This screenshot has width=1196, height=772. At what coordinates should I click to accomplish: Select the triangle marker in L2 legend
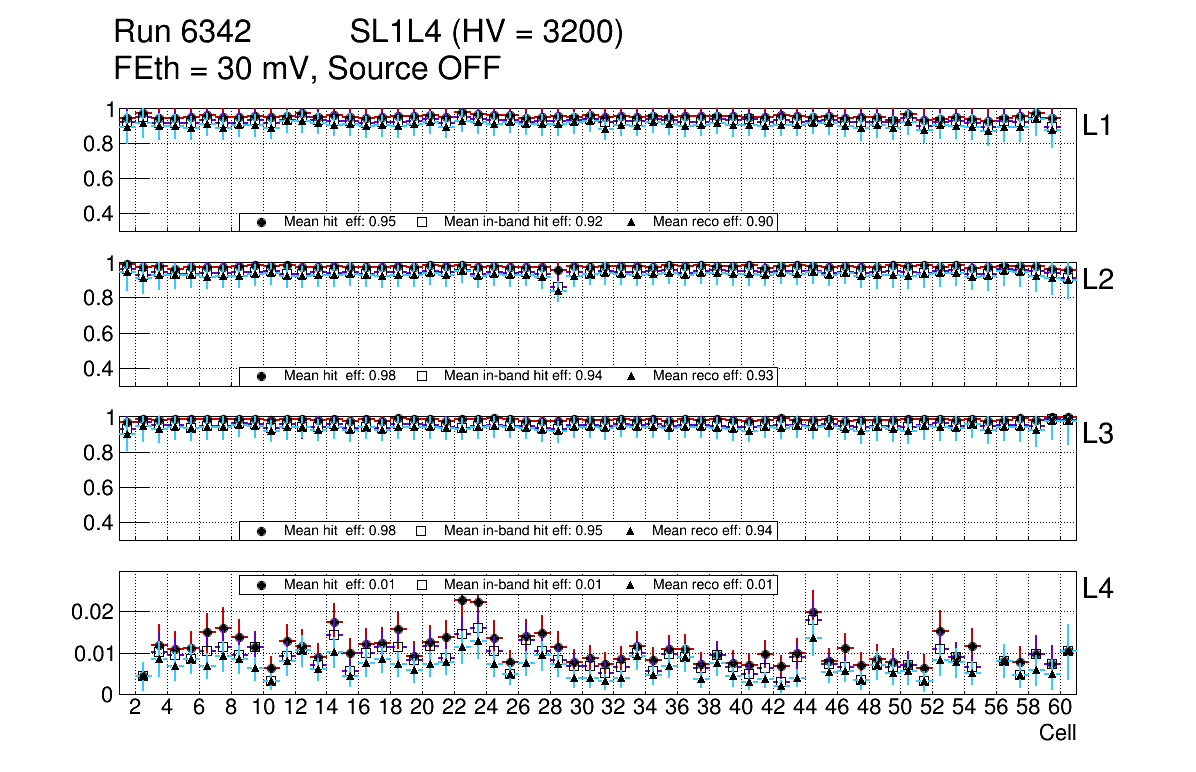[631, 376]
